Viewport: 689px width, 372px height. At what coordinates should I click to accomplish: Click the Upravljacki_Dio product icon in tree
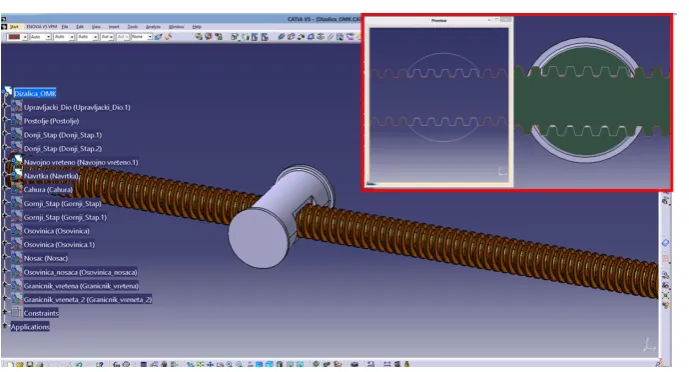(17, 106)
